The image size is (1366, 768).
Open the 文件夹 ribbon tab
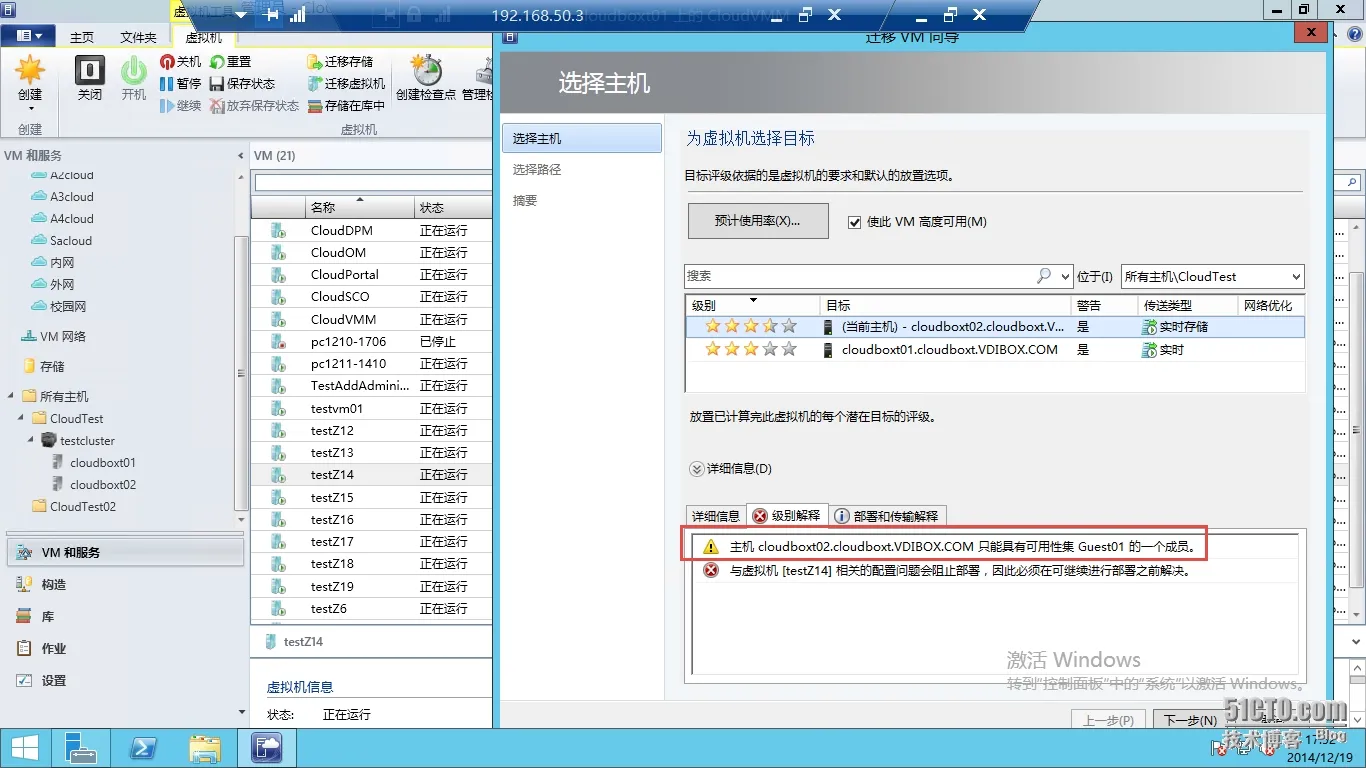pos(138,37)
